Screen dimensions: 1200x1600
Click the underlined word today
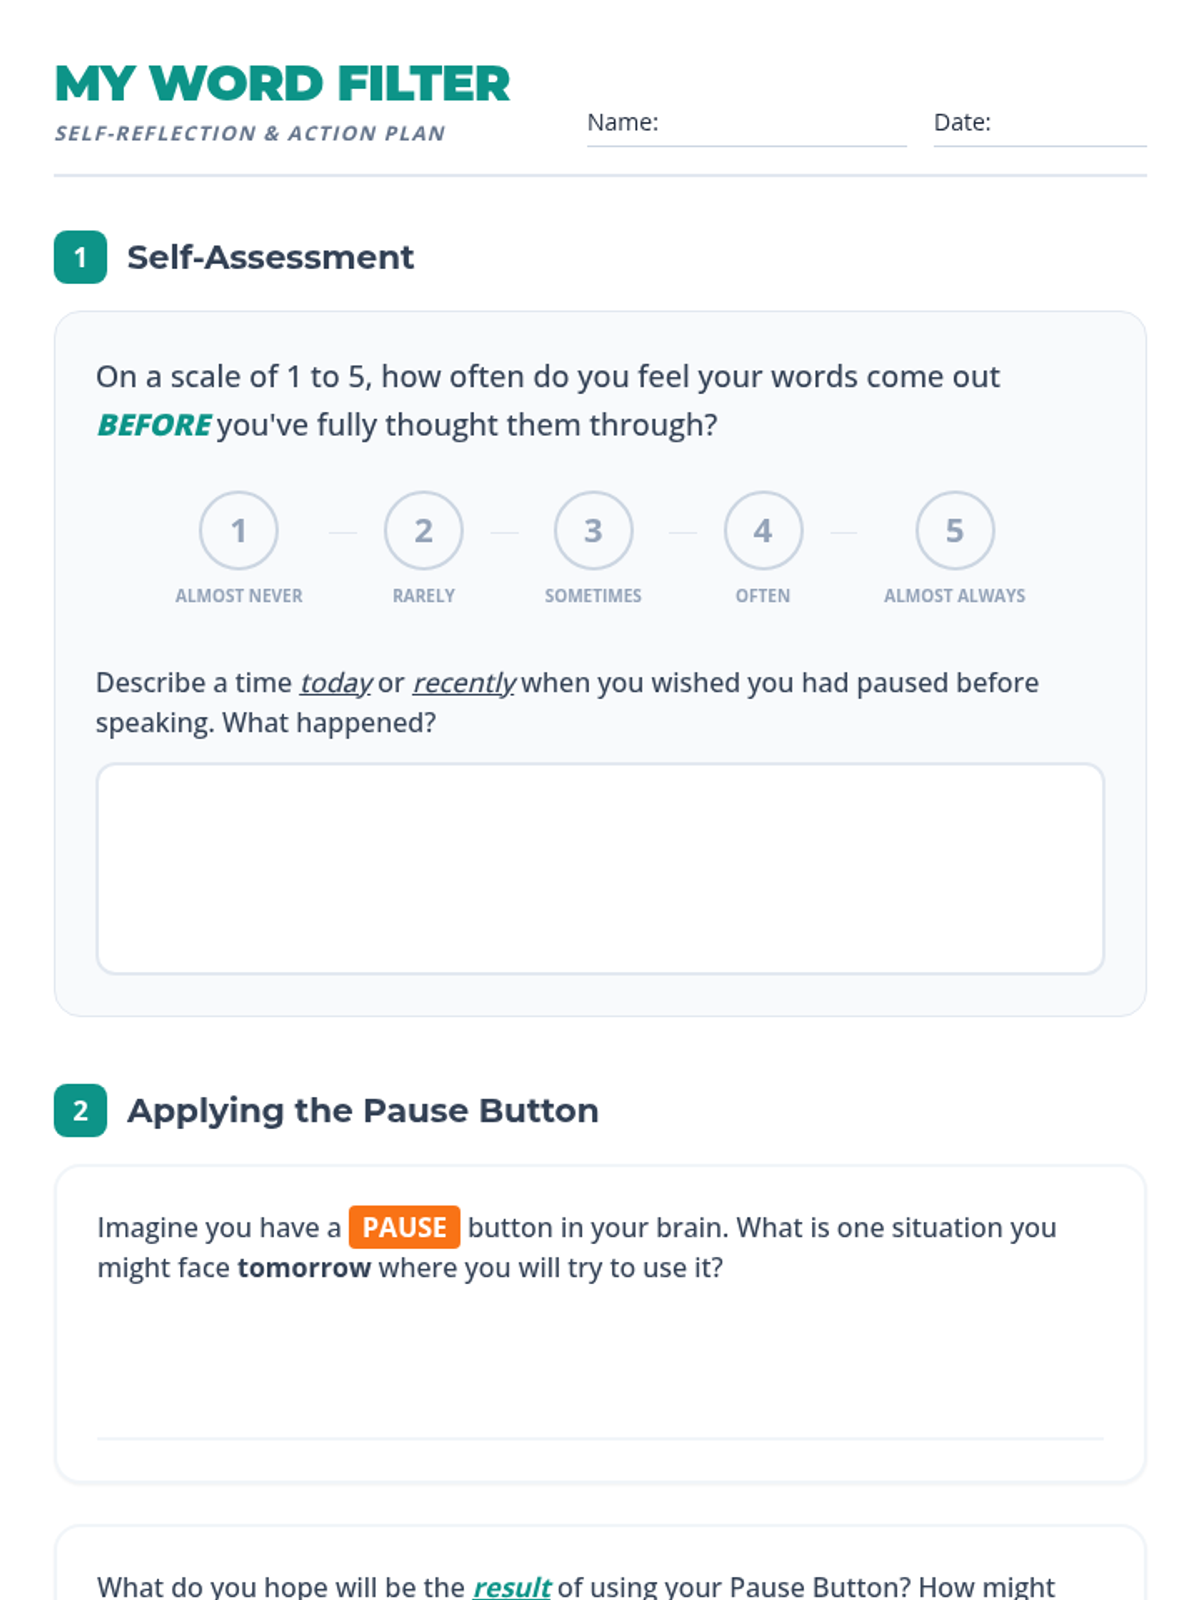(x=336, y=683)
